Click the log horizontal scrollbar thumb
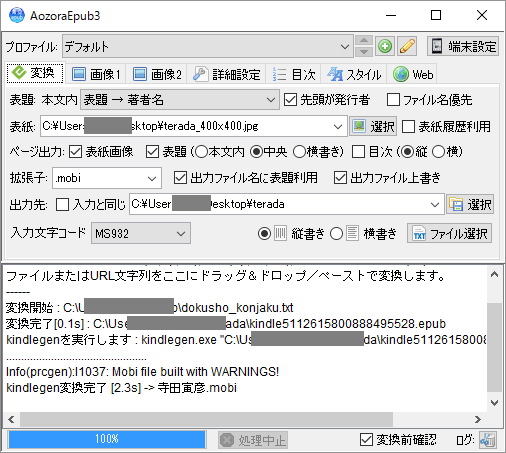The width and height of the screenshot is (506, 453). click(x=206, y=419)
